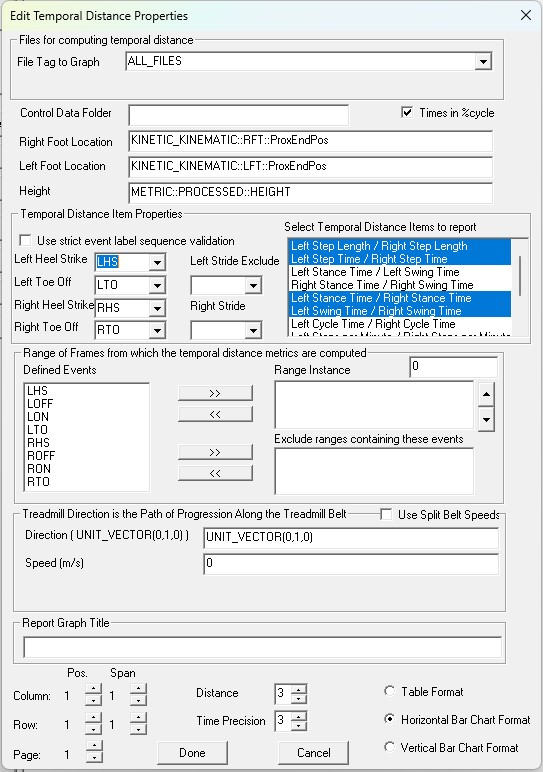Screen dimensions: 543x772
Task: Open the File Tag to Graph dropdown
Action: pyautogui.click(x=483, y=62)
